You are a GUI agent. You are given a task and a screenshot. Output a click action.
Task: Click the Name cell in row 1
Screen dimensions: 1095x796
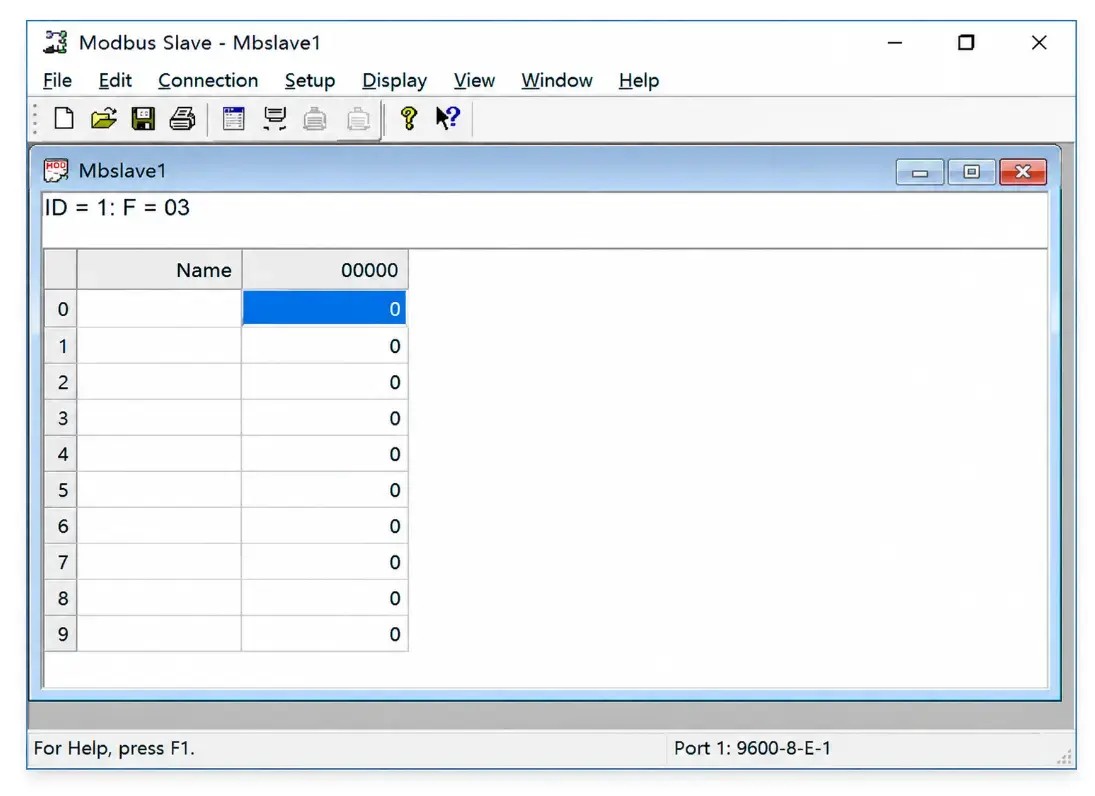(159, 346)
